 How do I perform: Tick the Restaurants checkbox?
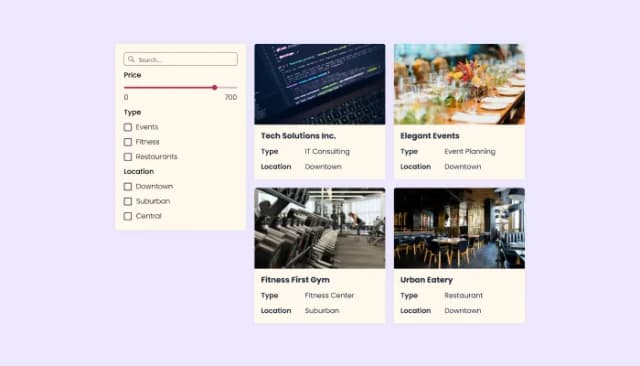coord(128,157)
